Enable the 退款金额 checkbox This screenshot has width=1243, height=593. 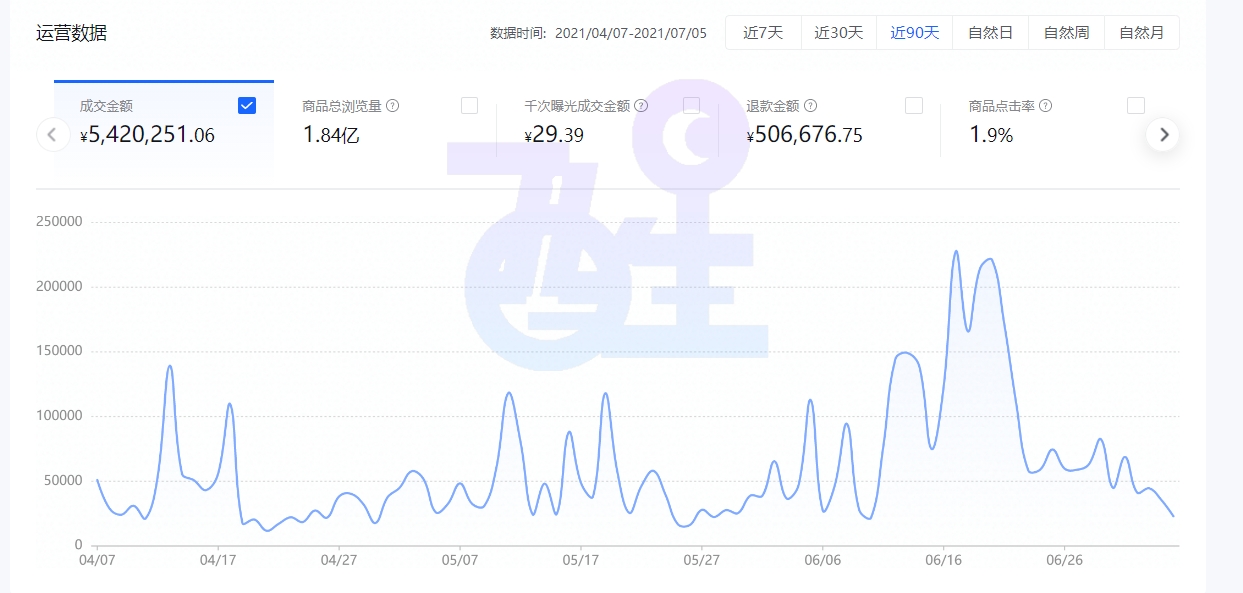914,105
